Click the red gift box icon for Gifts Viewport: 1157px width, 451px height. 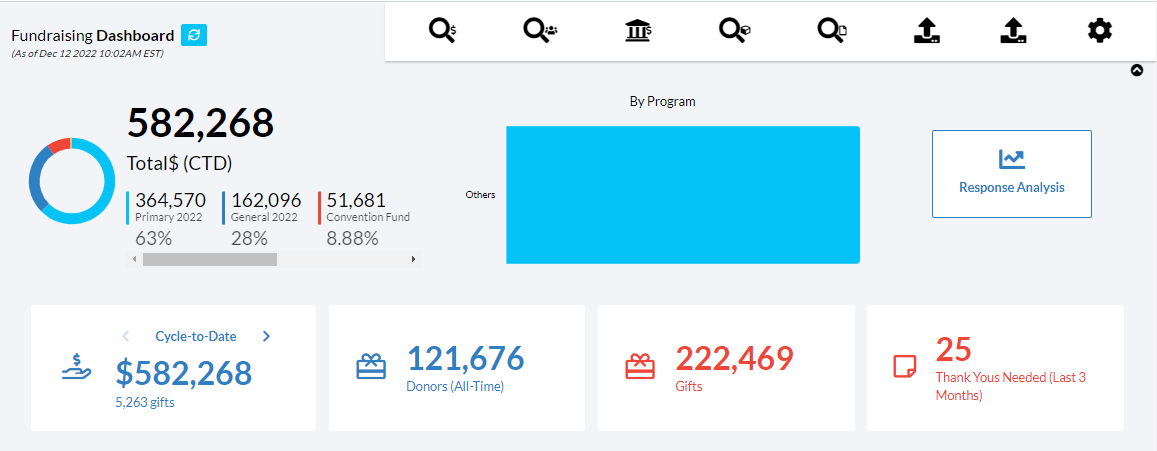pyautogui.click(x=640, y=367)
